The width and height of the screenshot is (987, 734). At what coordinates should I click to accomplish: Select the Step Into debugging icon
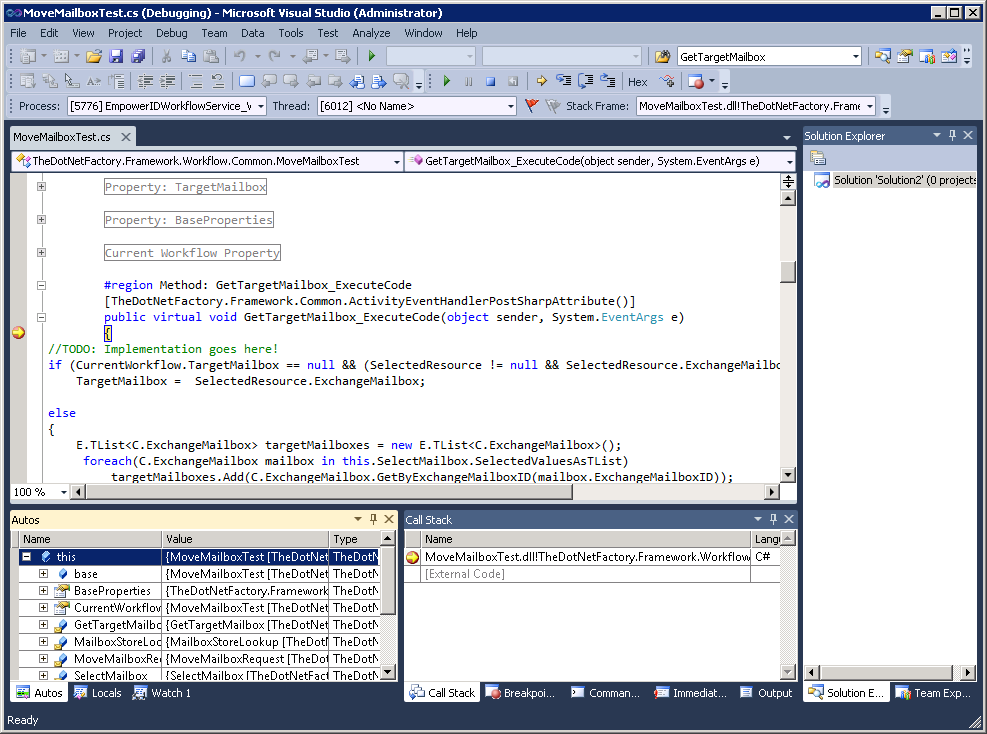pos(562,81)
